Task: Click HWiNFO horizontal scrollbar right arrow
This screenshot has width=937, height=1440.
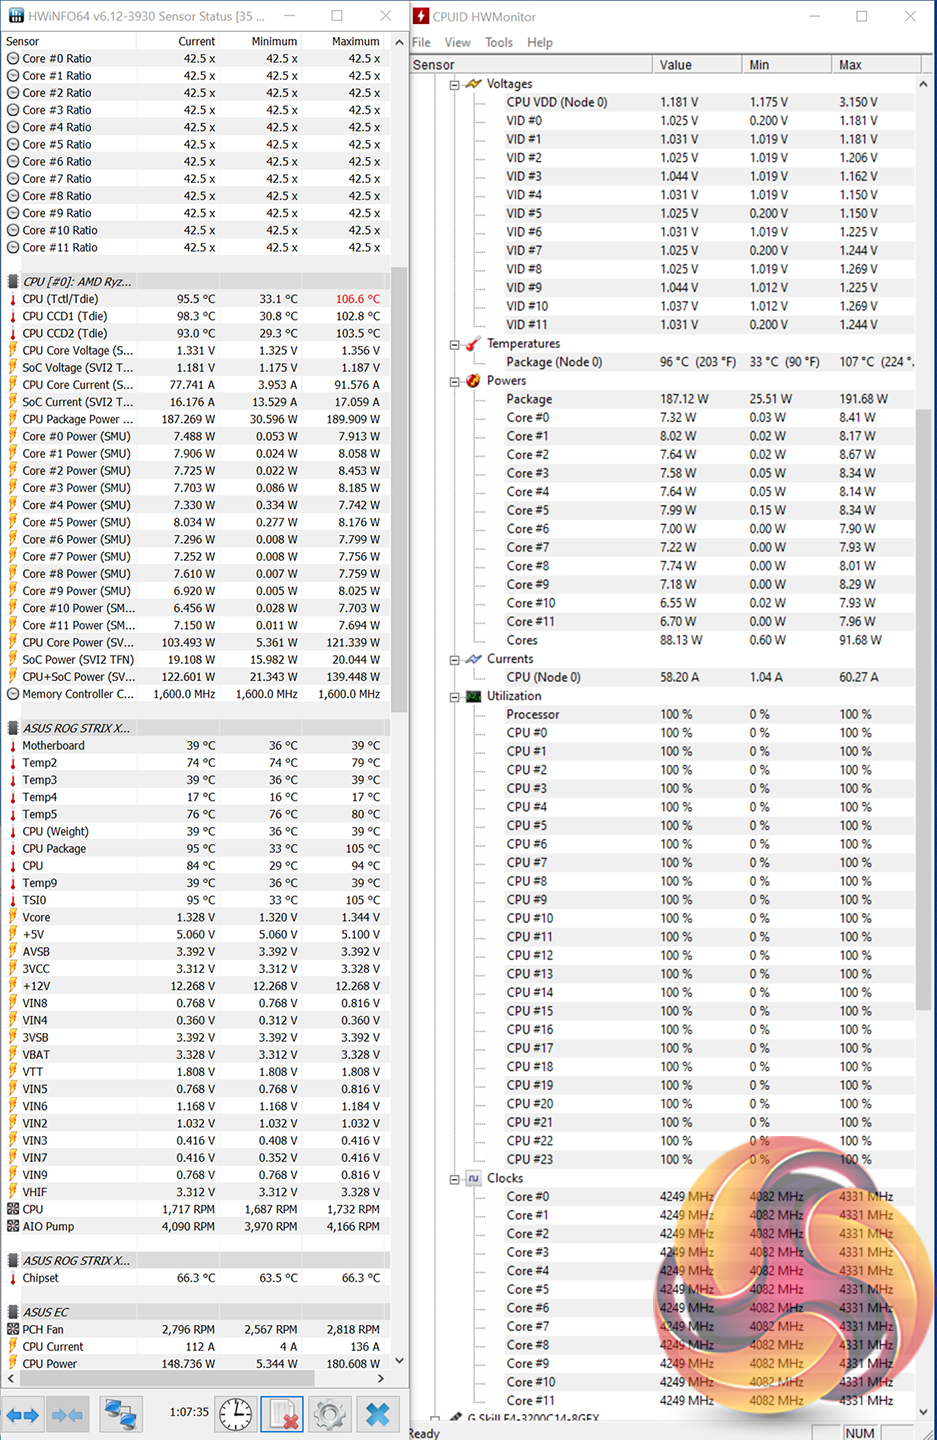Action: click(x=381, y=1378)
